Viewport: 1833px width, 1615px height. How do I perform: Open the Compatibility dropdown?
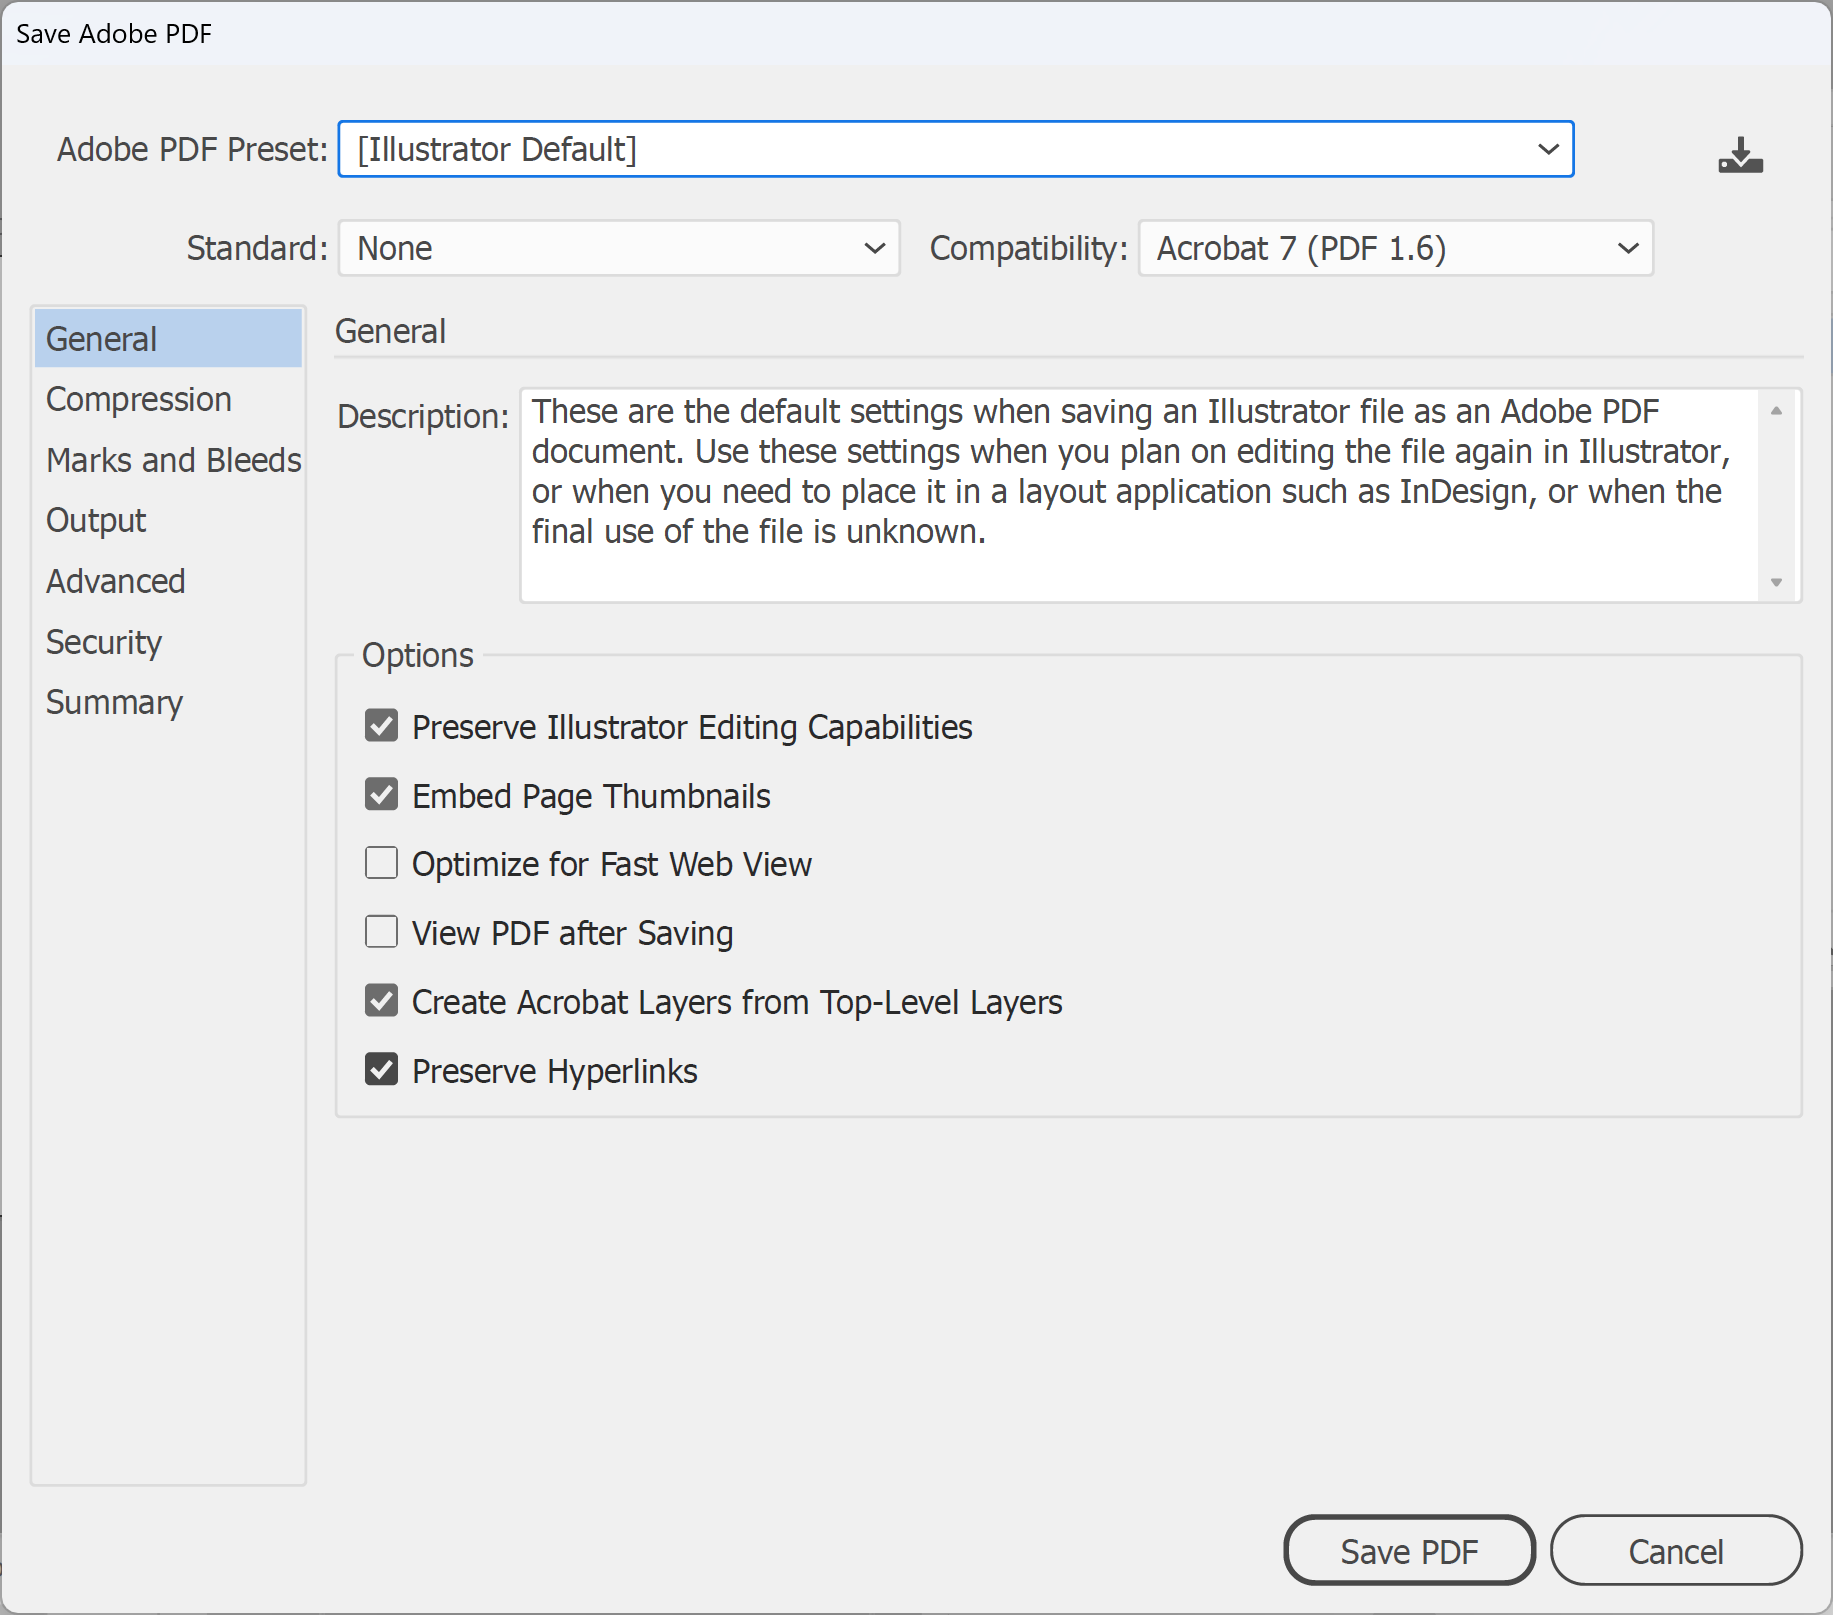pos(1395,248)
